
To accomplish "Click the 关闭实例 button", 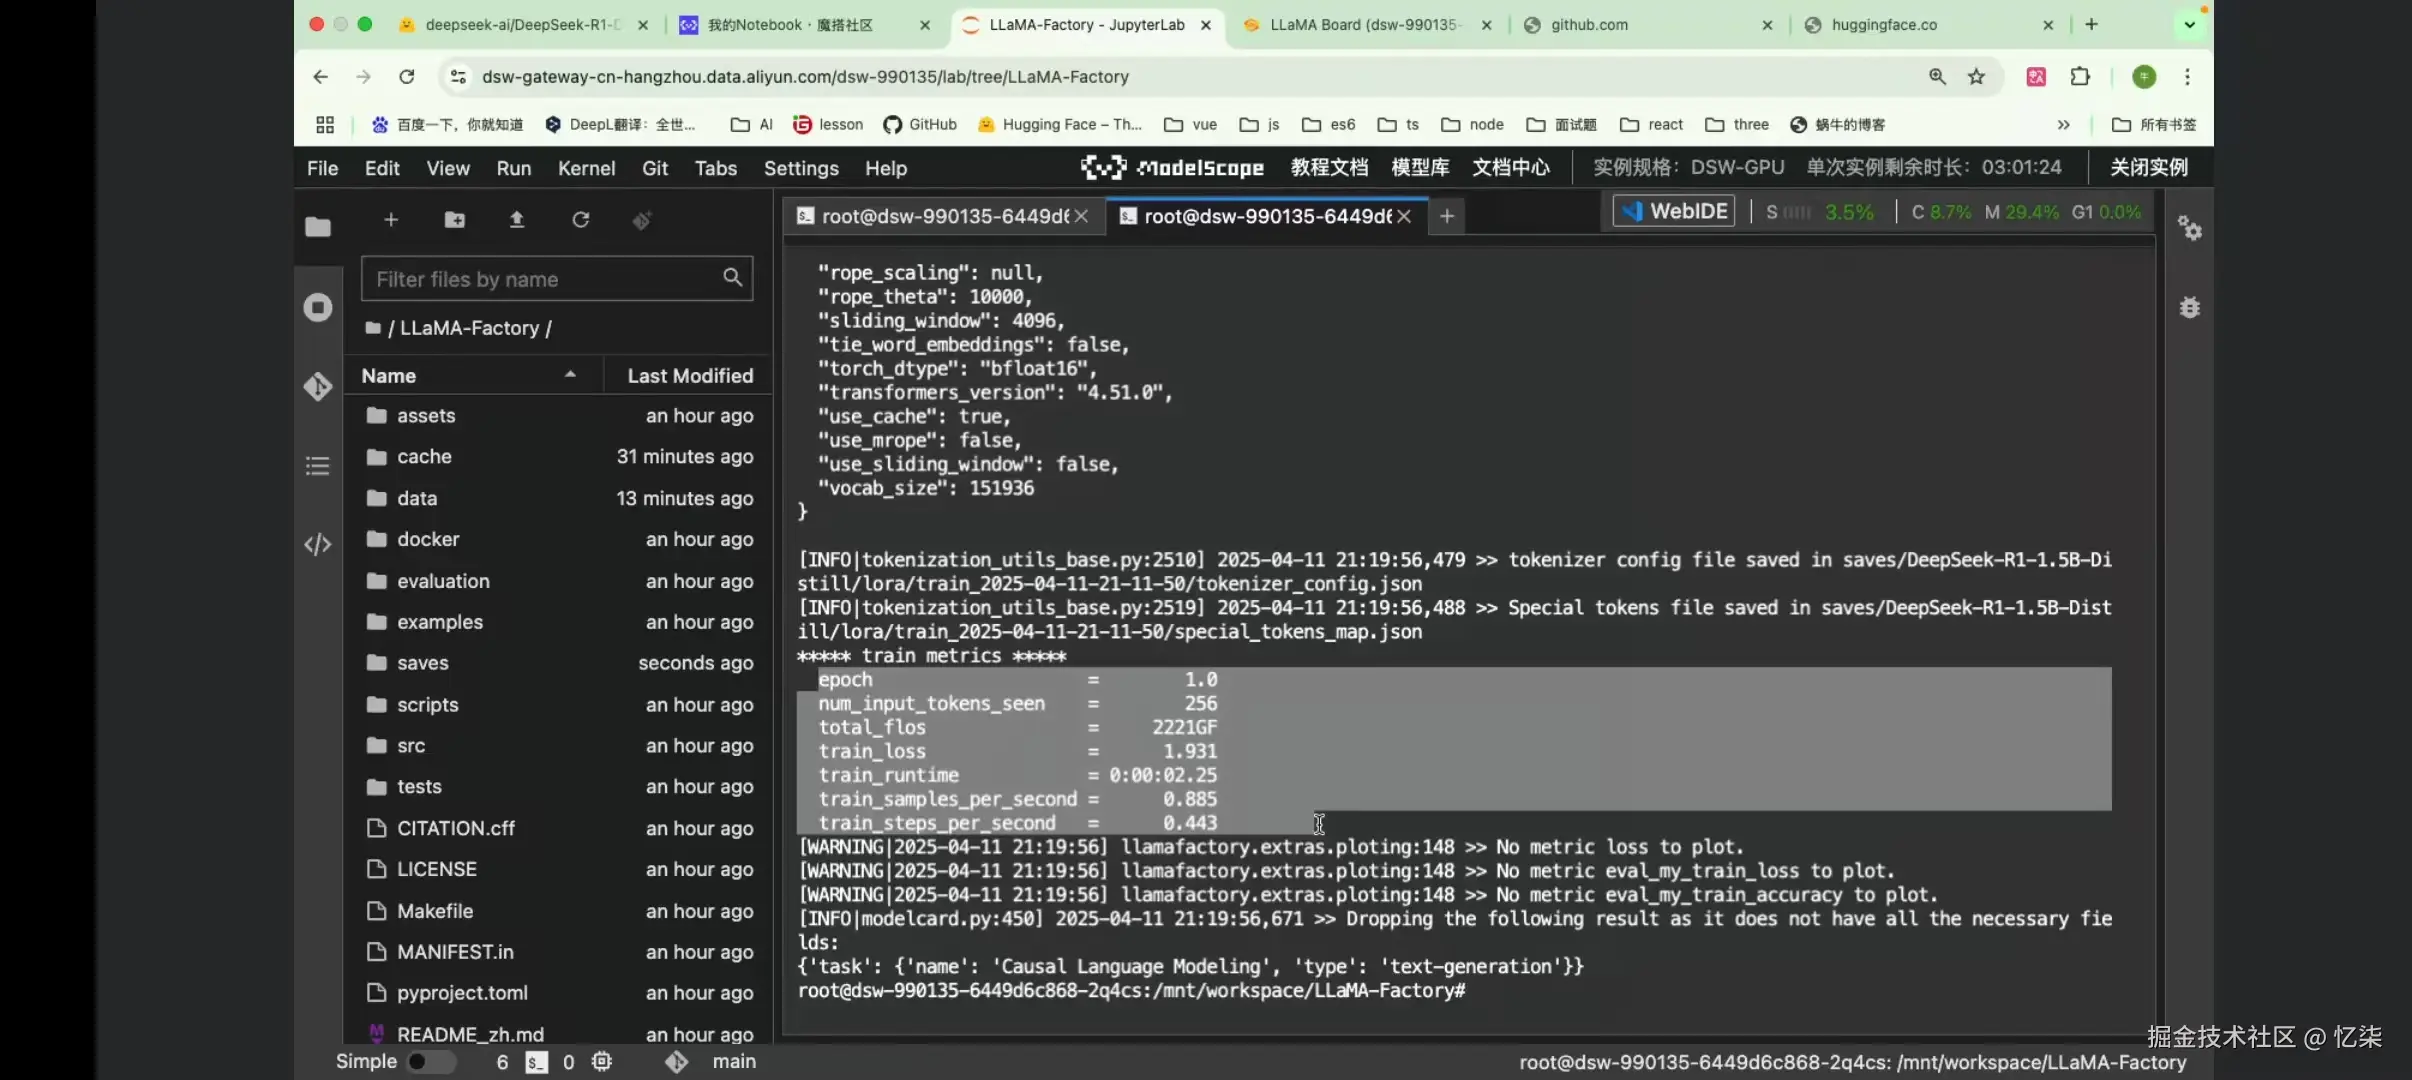I will [x=2148, y=167].
